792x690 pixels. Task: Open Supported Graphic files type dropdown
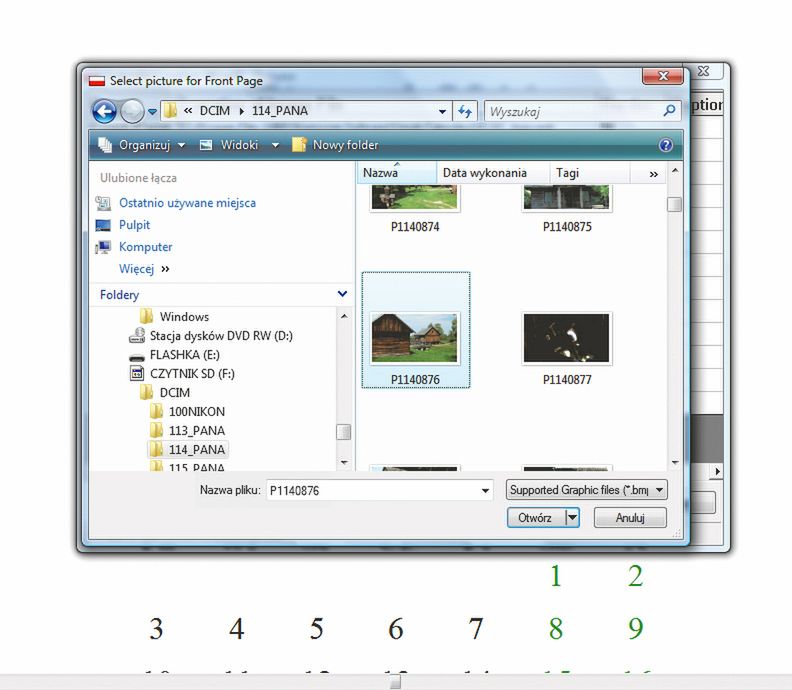(x=586, y=490)
